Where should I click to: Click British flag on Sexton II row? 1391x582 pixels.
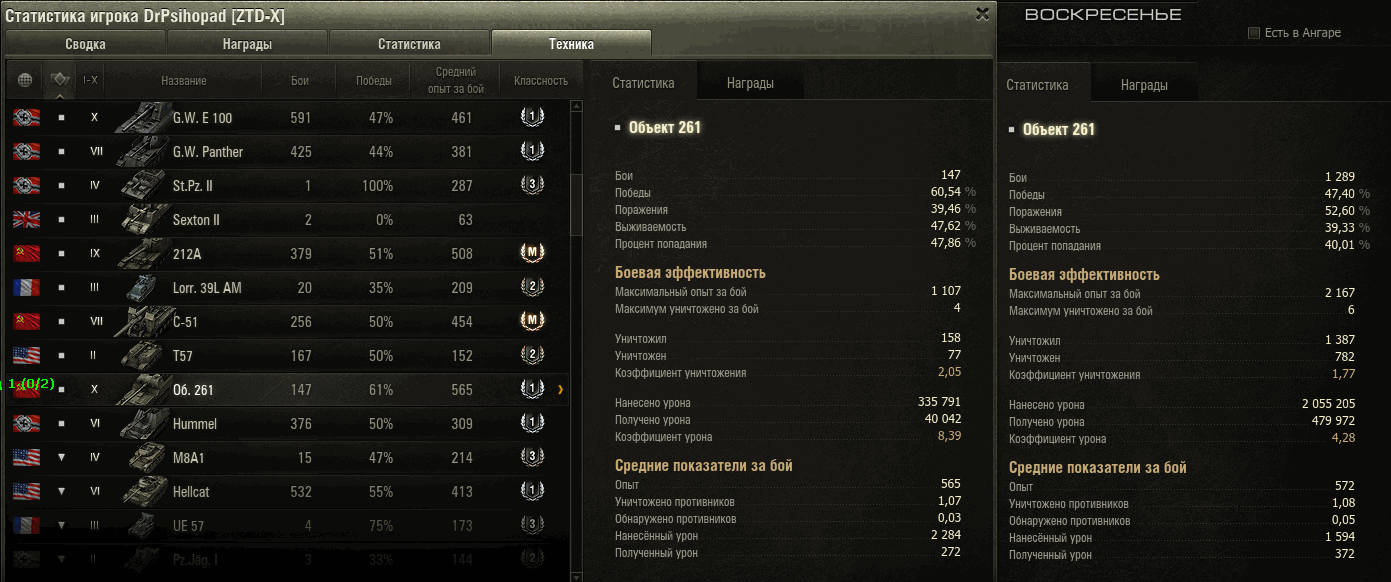(x=26, y=219)
